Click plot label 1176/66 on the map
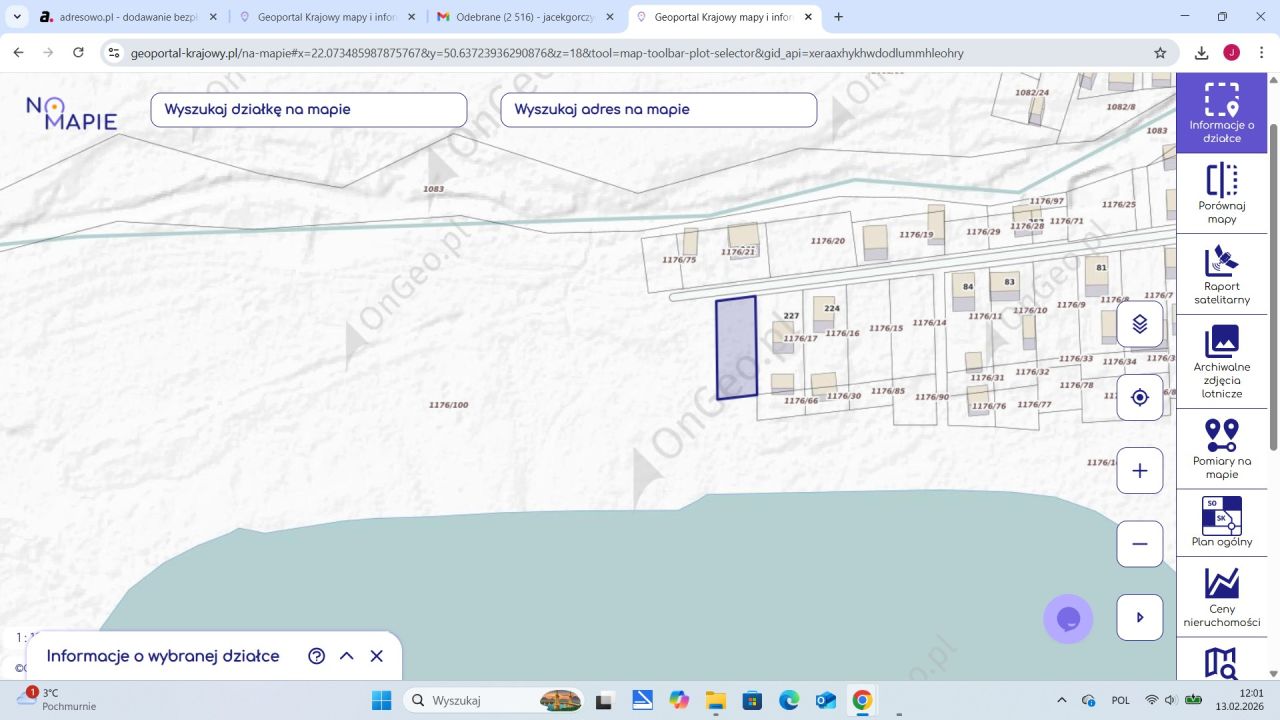This screenshot has height=720, width=1280. [x=801, y=401]
